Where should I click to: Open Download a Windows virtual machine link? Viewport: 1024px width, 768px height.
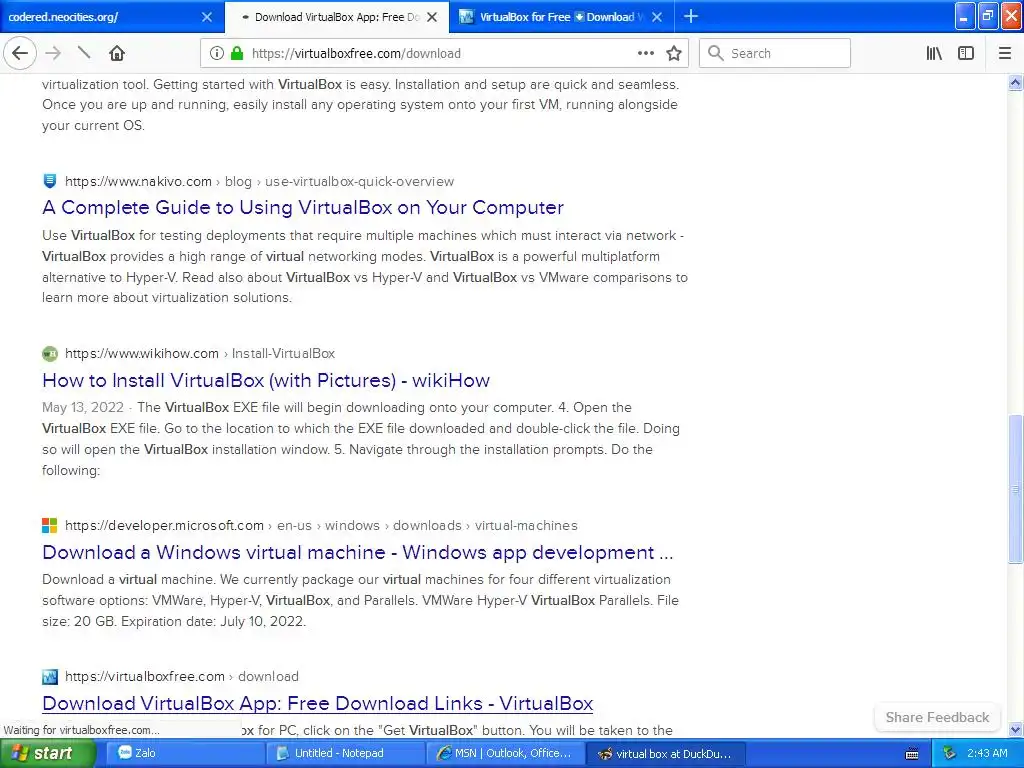coord(357,552)
